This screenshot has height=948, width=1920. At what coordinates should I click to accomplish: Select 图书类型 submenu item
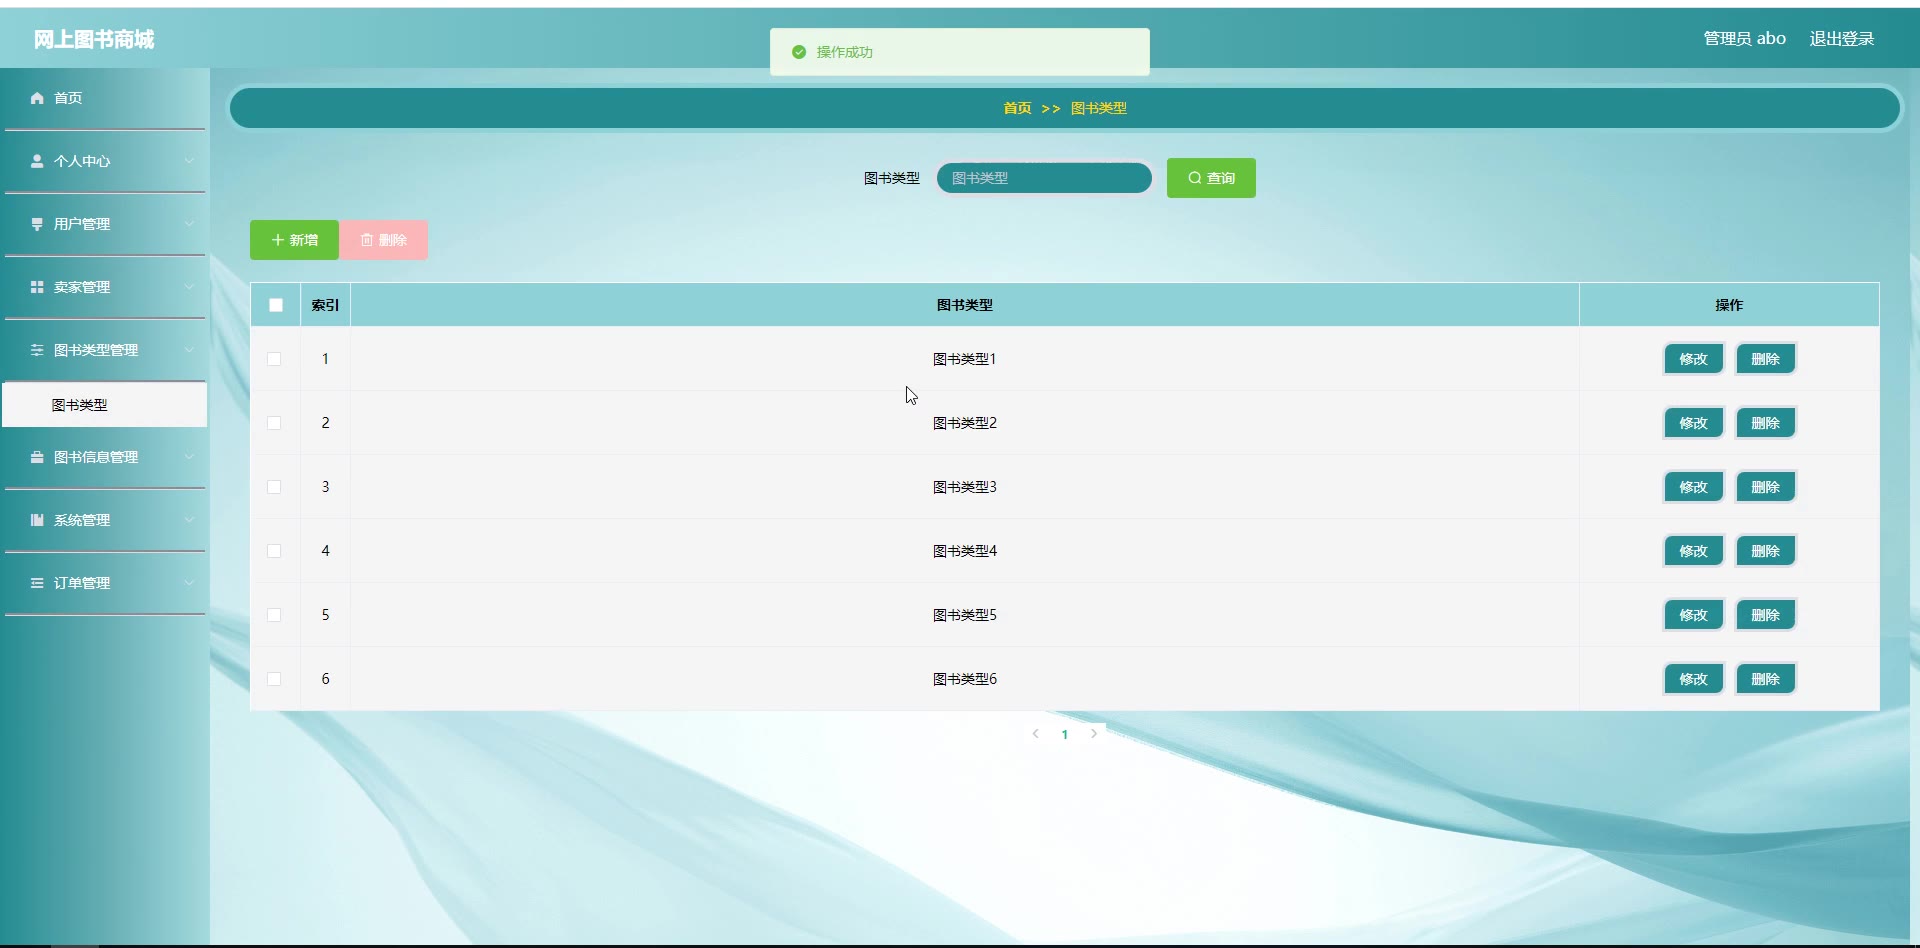click(x=105, y=405)
